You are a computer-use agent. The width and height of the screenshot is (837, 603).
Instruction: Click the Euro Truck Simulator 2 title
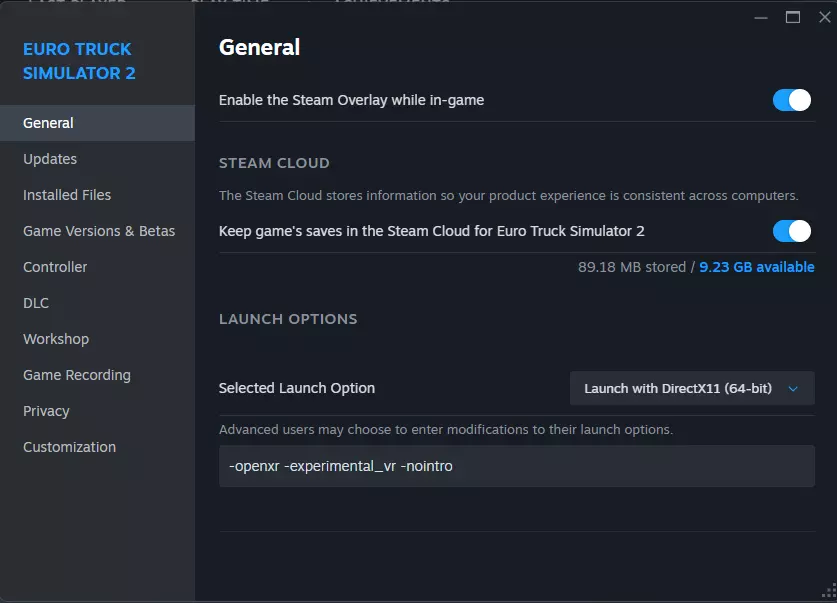(x=79, y=61)
